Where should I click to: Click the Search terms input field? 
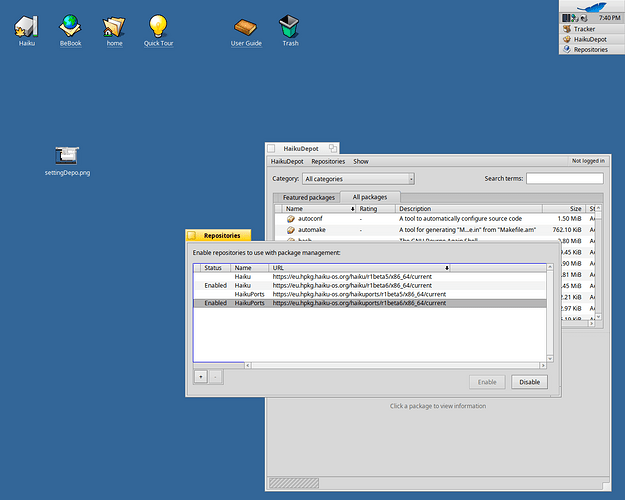pos(564,178)
